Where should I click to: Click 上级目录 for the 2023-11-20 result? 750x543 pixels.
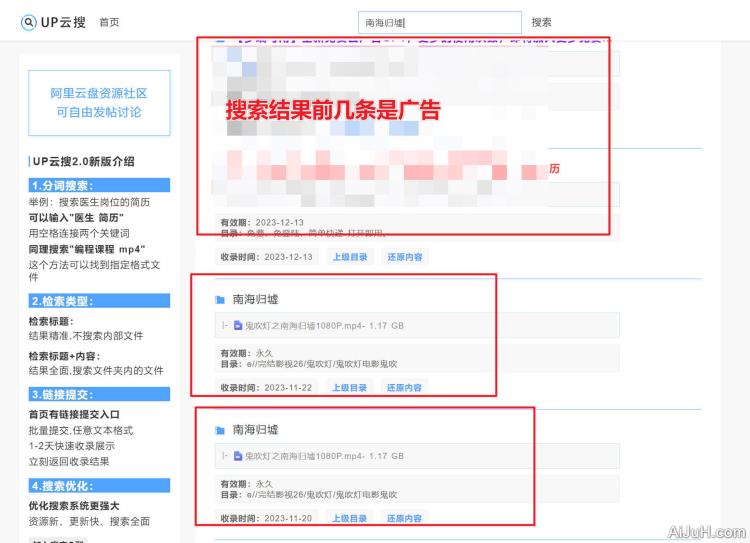pyautogui.click(x=349, y=518)
